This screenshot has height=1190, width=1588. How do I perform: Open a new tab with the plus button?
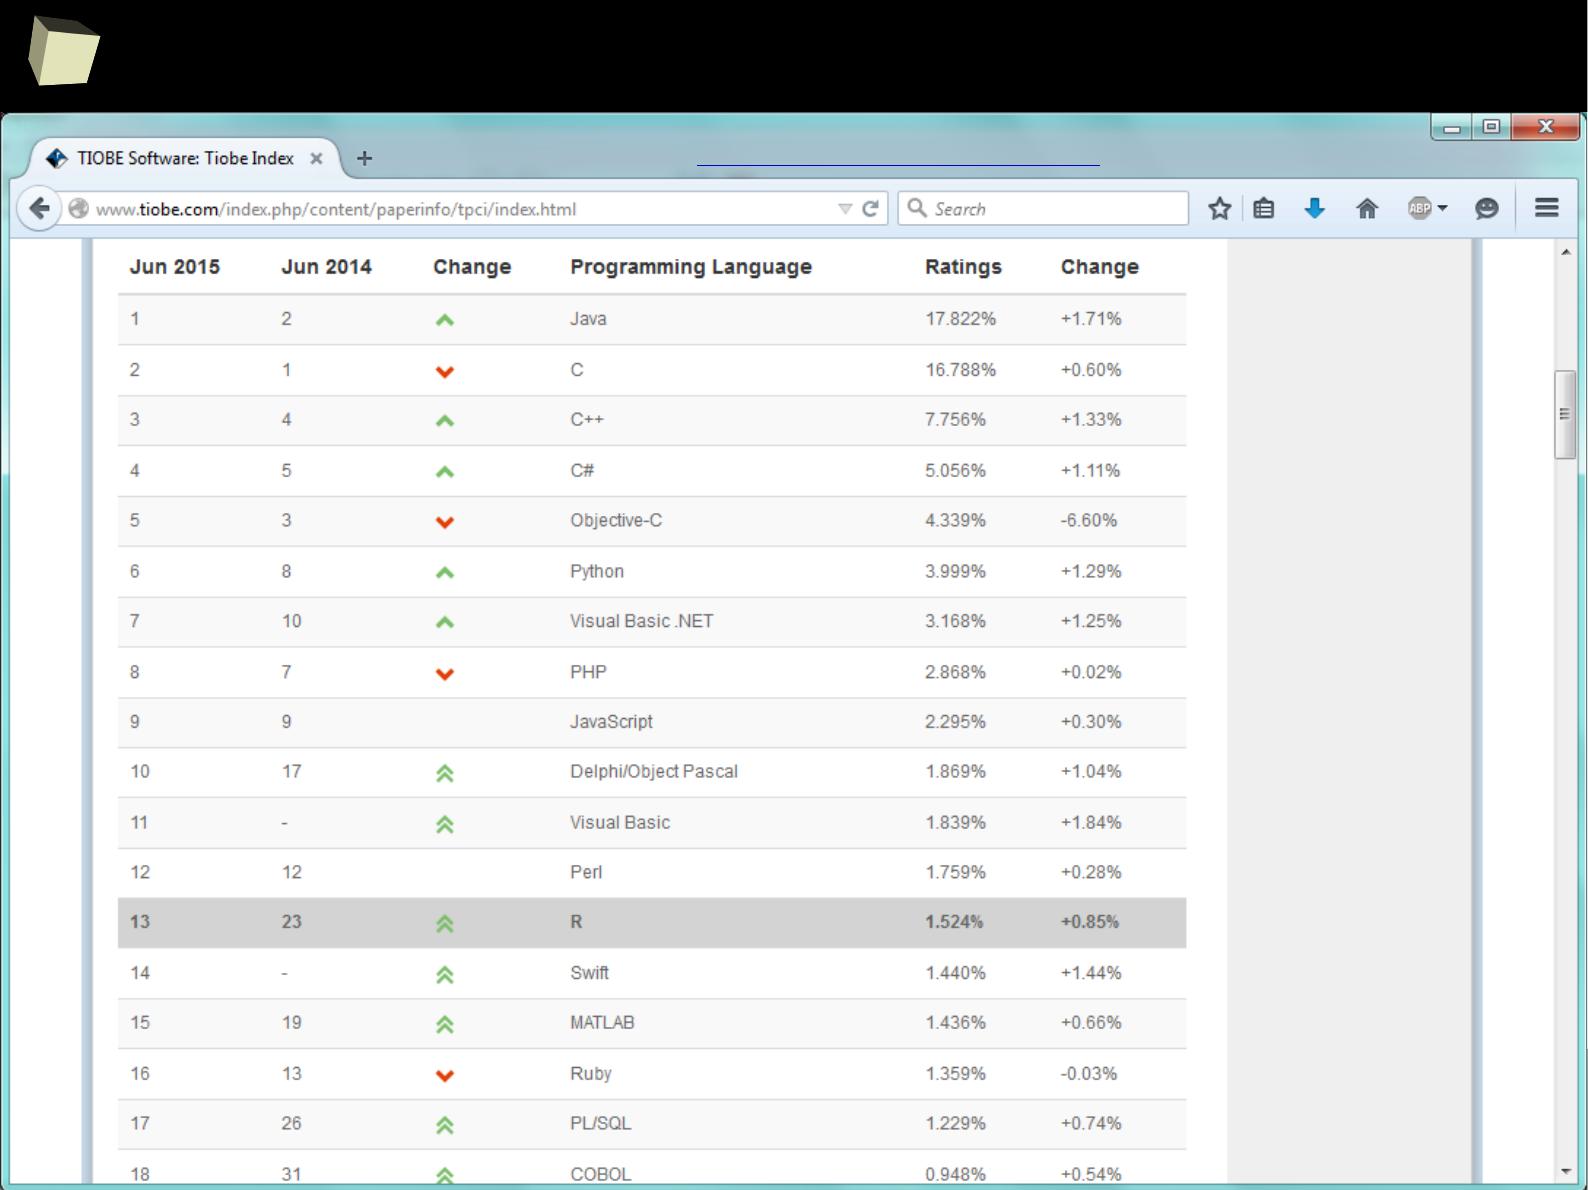365,158
